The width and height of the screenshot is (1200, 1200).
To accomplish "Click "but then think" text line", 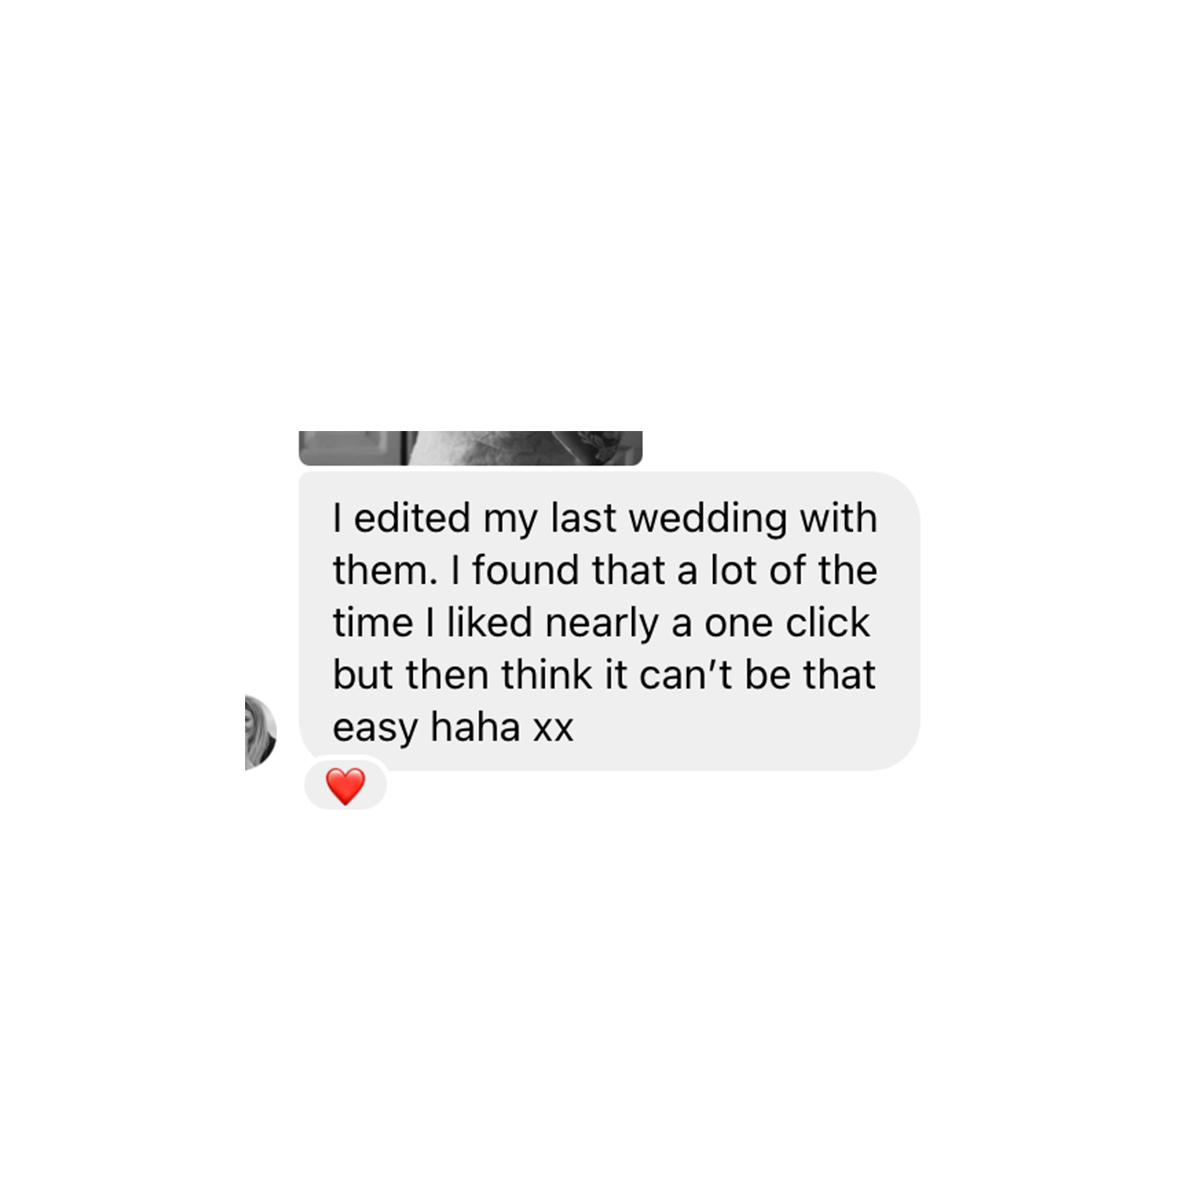I will coord(463,675).
